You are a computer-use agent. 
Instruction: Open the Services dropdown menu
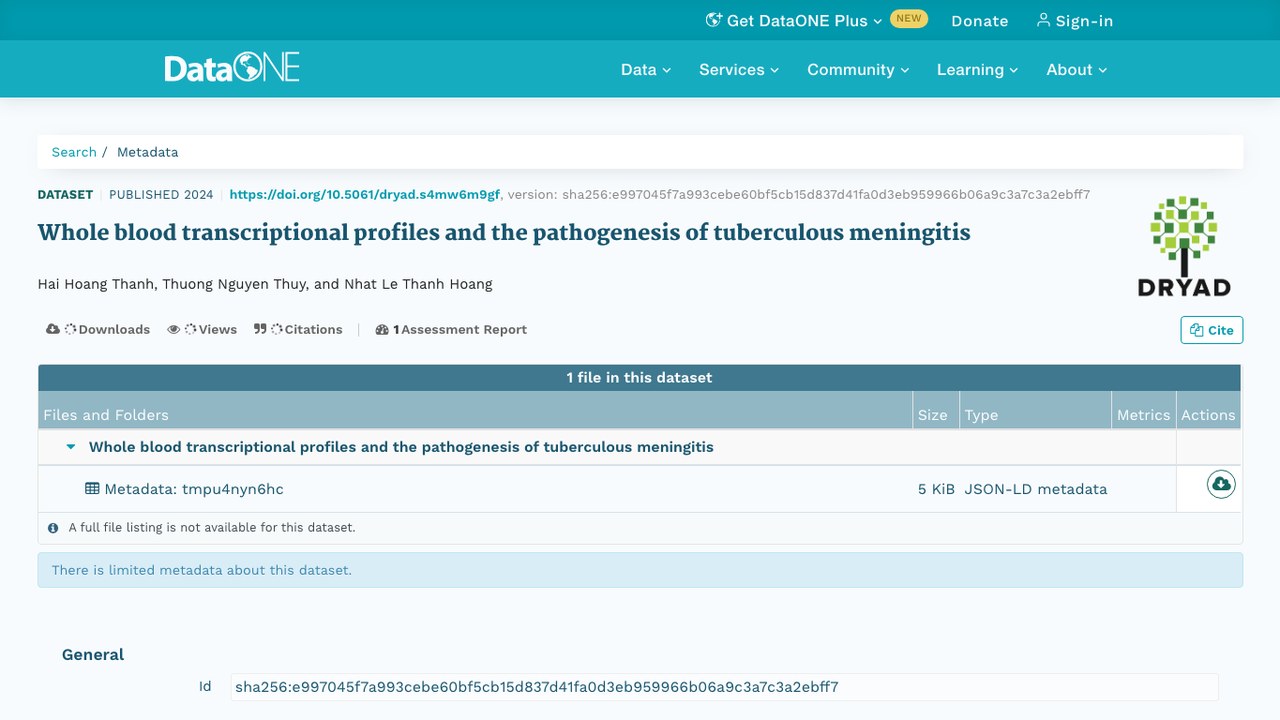[739, 70]
